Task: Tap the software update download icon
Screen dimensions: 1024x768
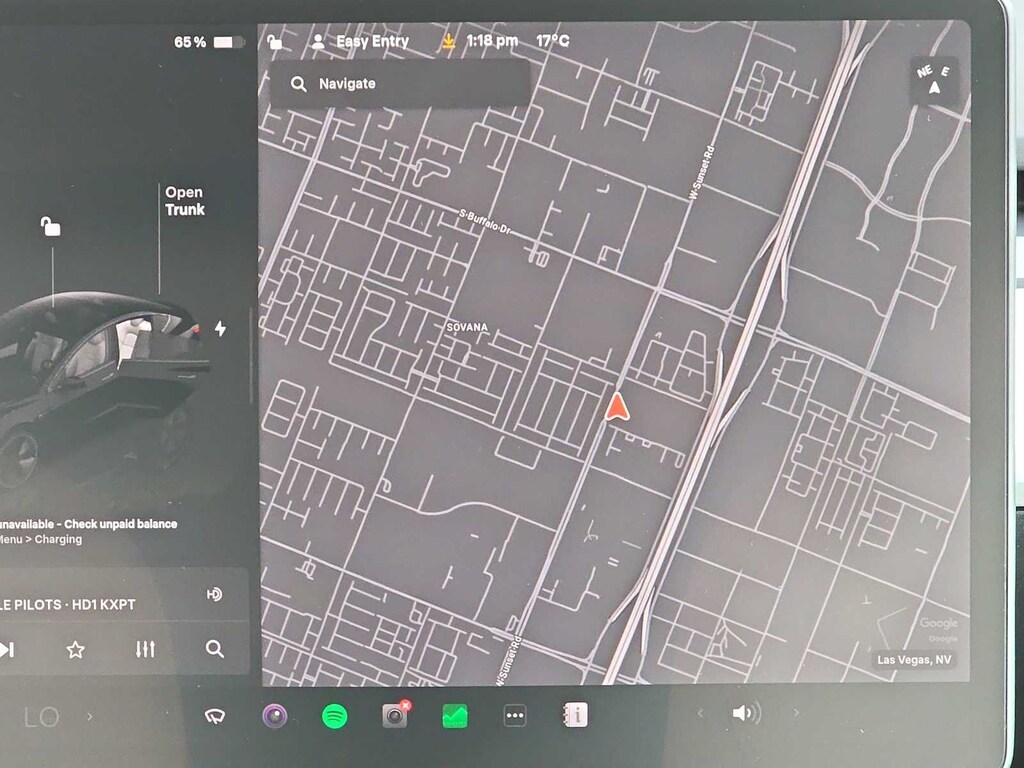Action: coord(449,42)
